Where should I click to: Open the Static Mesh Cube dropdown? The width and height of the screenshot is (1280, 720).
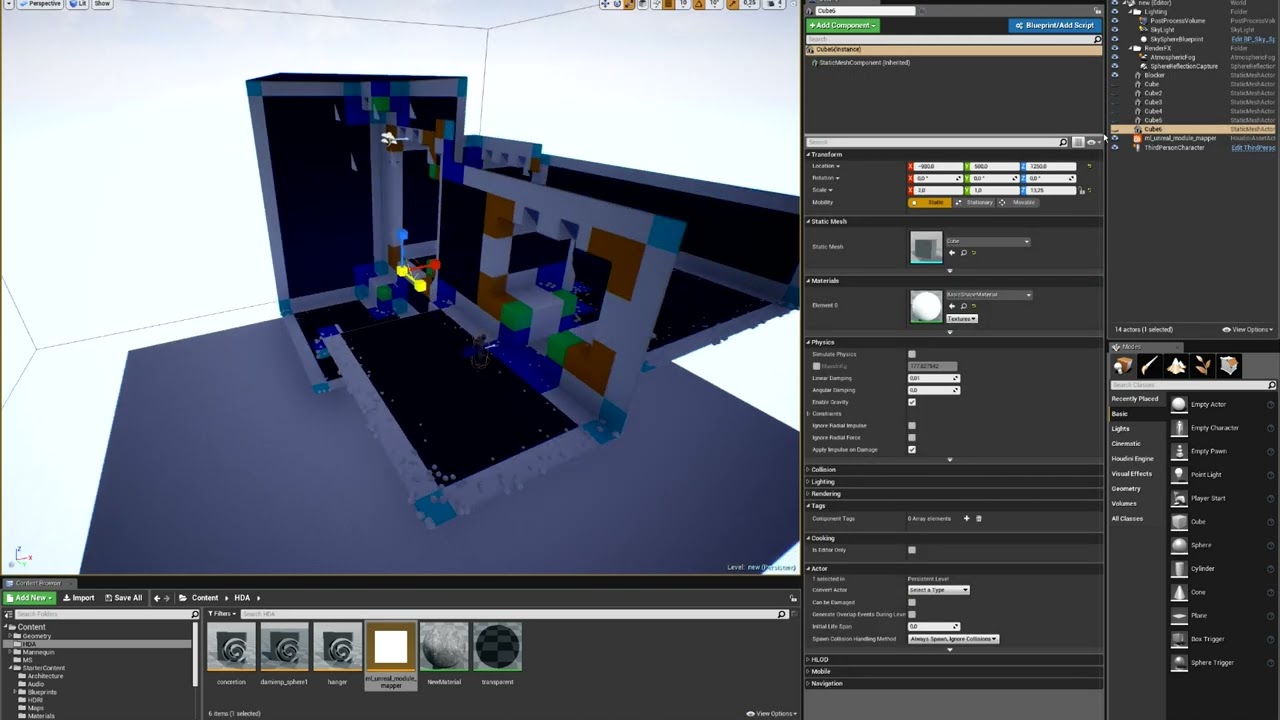(x=988, y=241)
